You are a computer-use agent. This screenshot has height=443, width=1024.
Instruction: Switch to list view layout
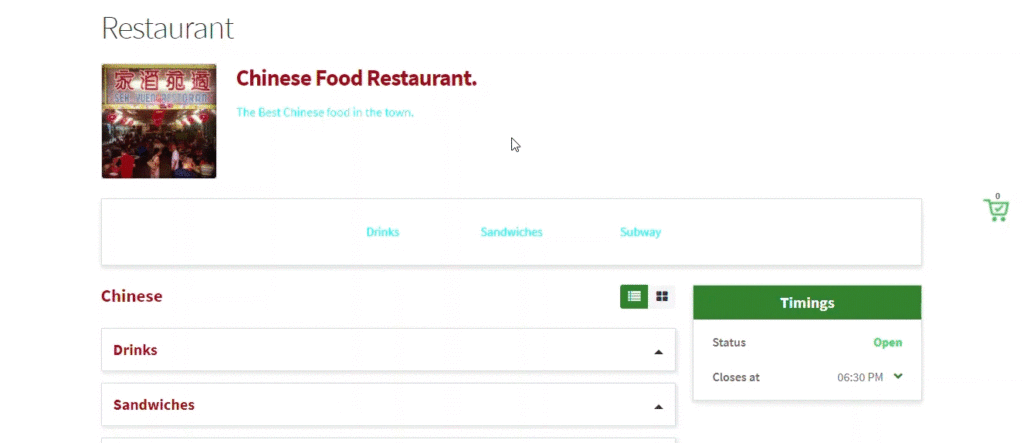(633, 297)
